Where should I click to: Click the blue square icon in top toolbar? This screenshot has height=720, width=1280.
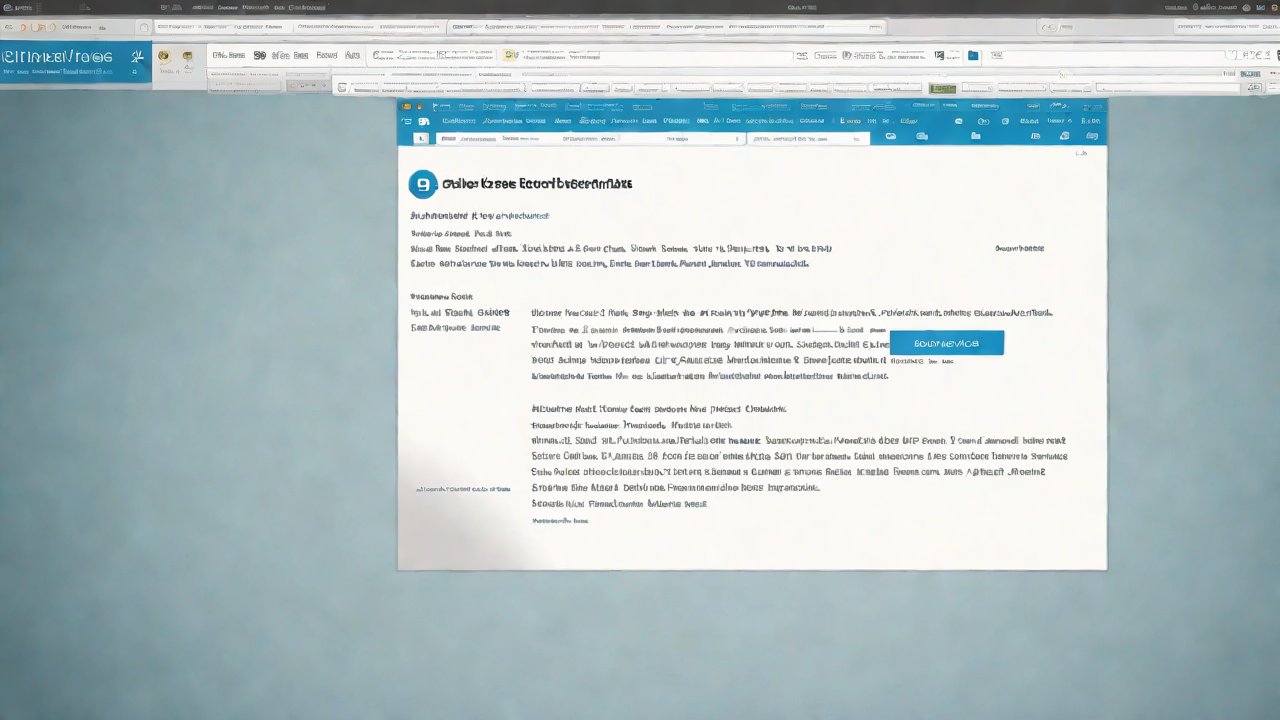tap(973, 56)
